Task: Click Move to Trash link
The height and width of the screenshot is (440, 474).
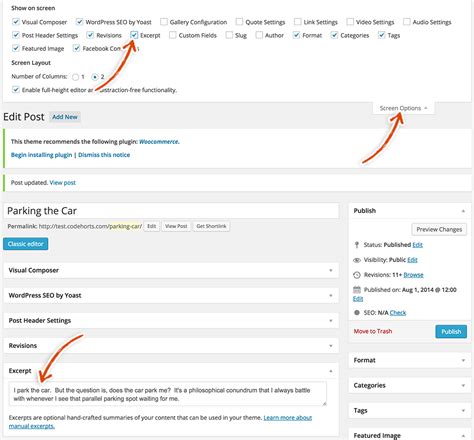Action: point(373,331)
